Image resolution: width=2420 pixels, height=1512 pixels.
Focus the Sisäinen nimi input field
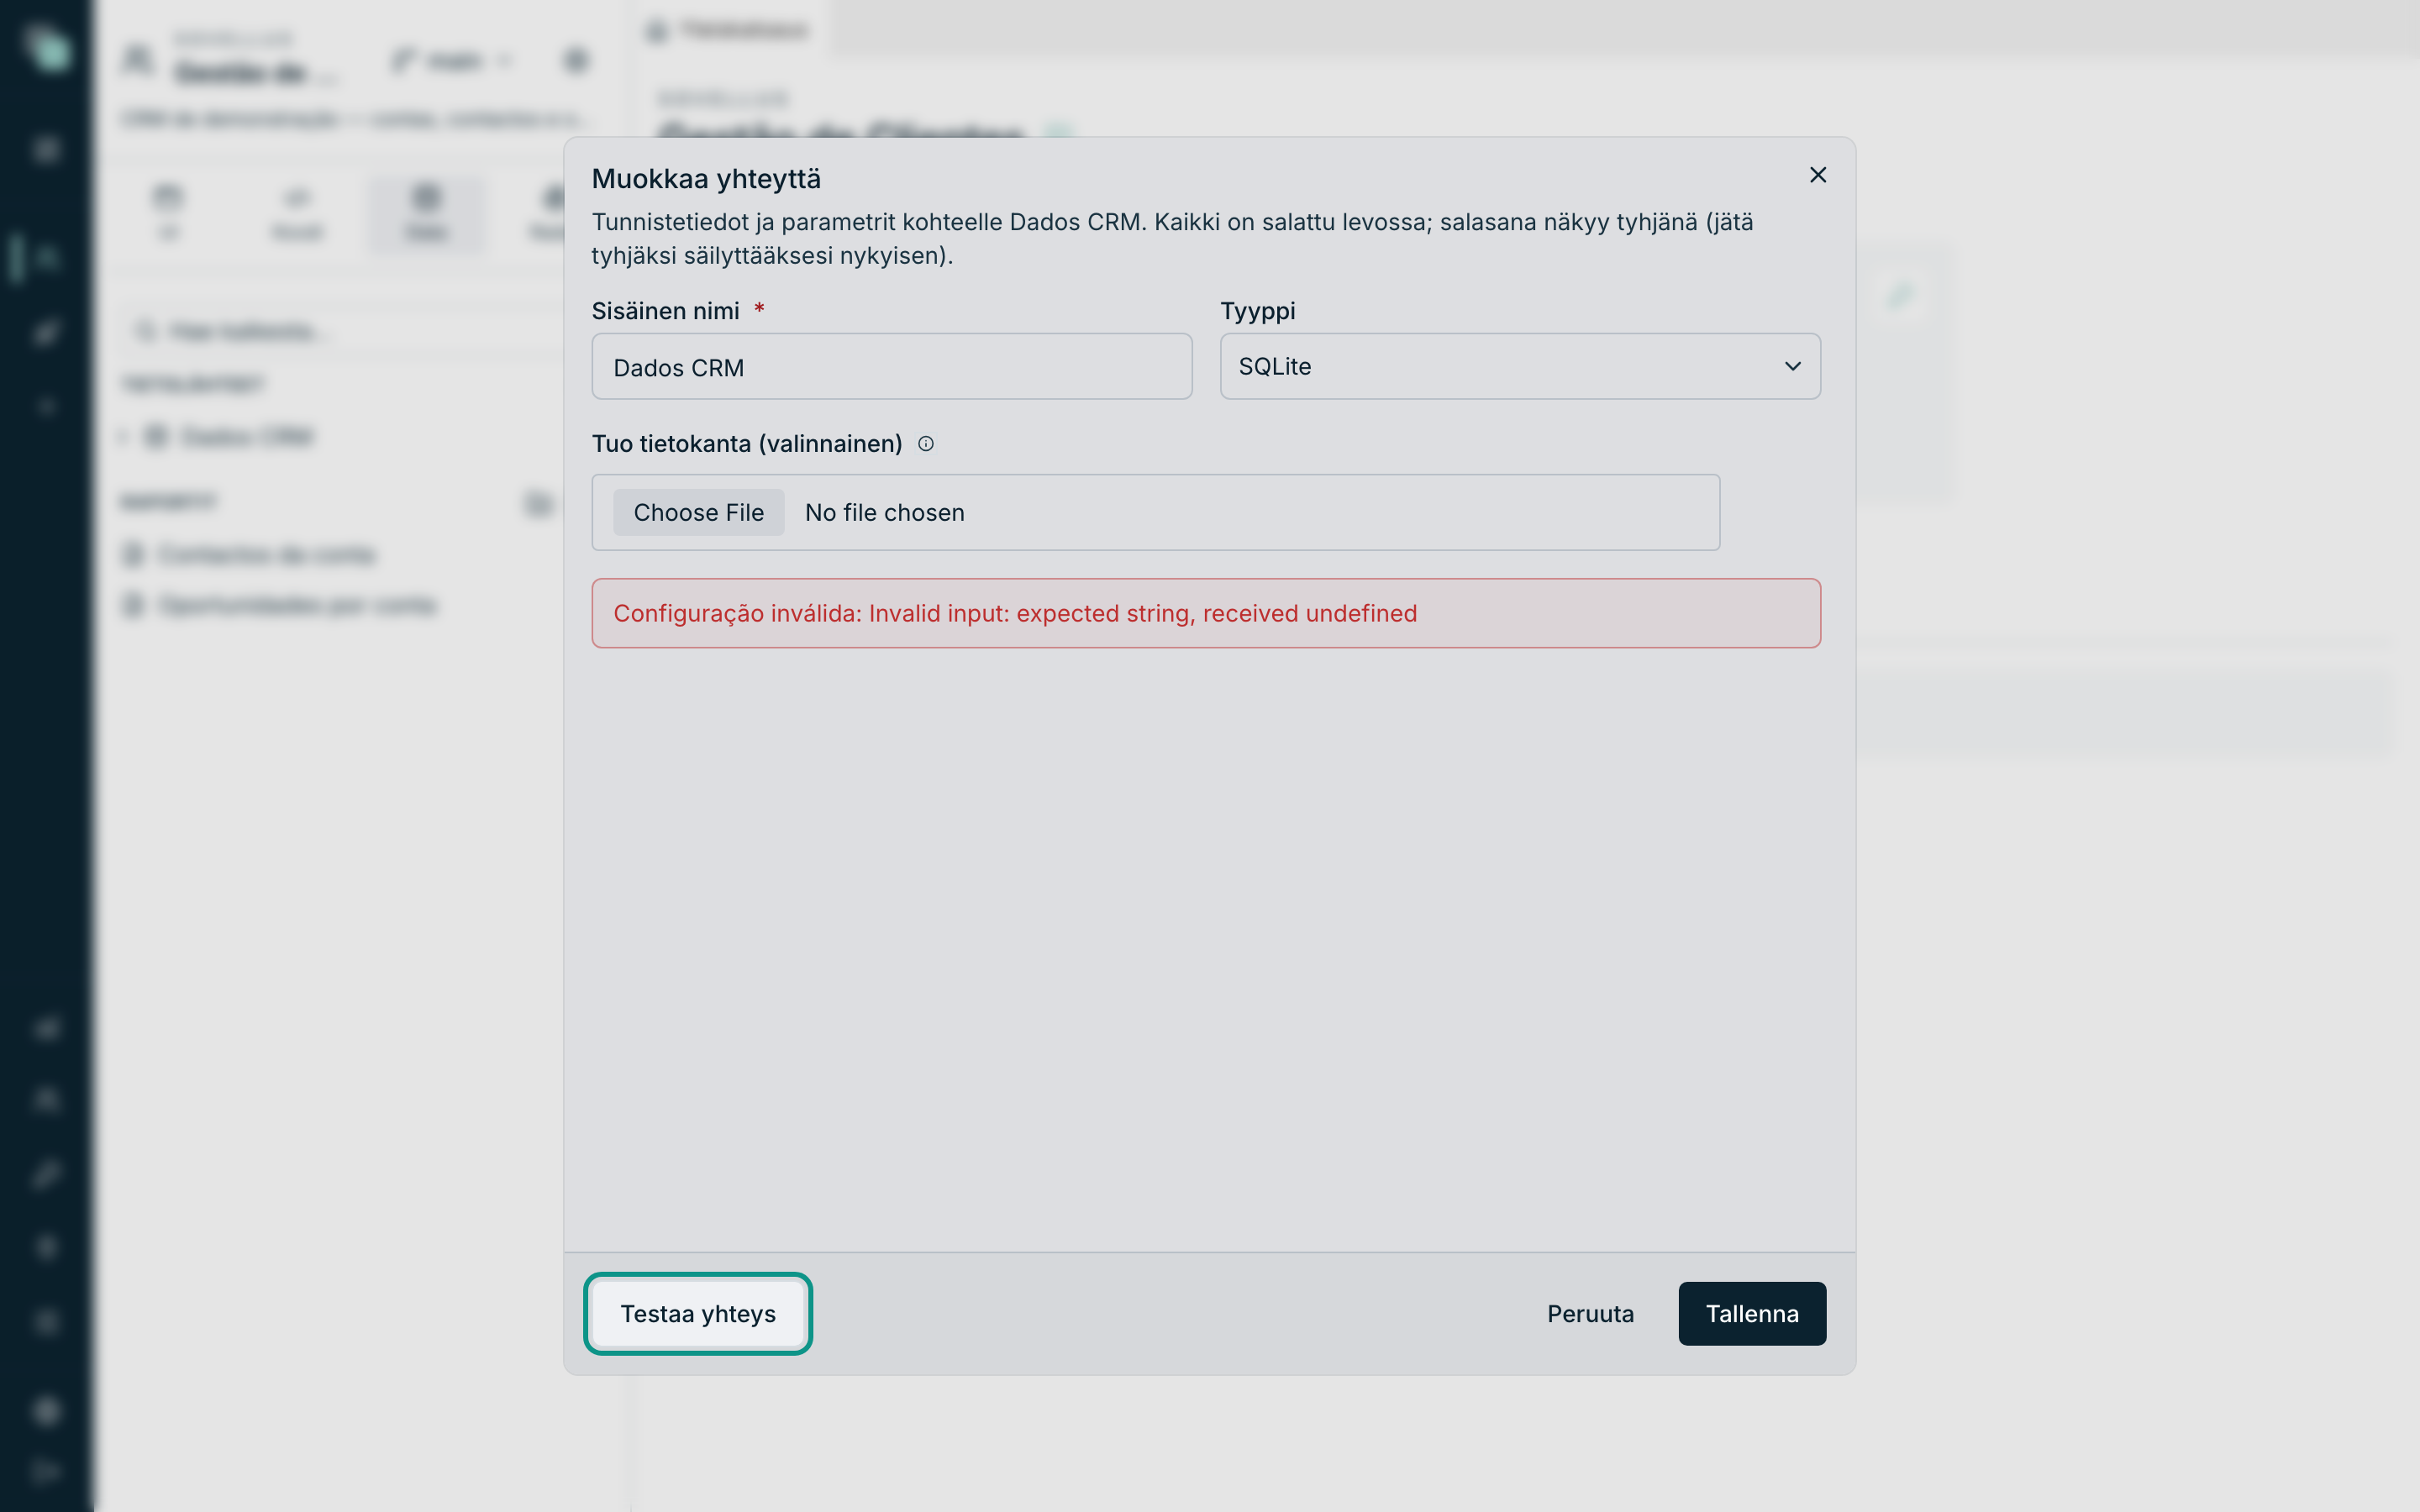(891, 367)
